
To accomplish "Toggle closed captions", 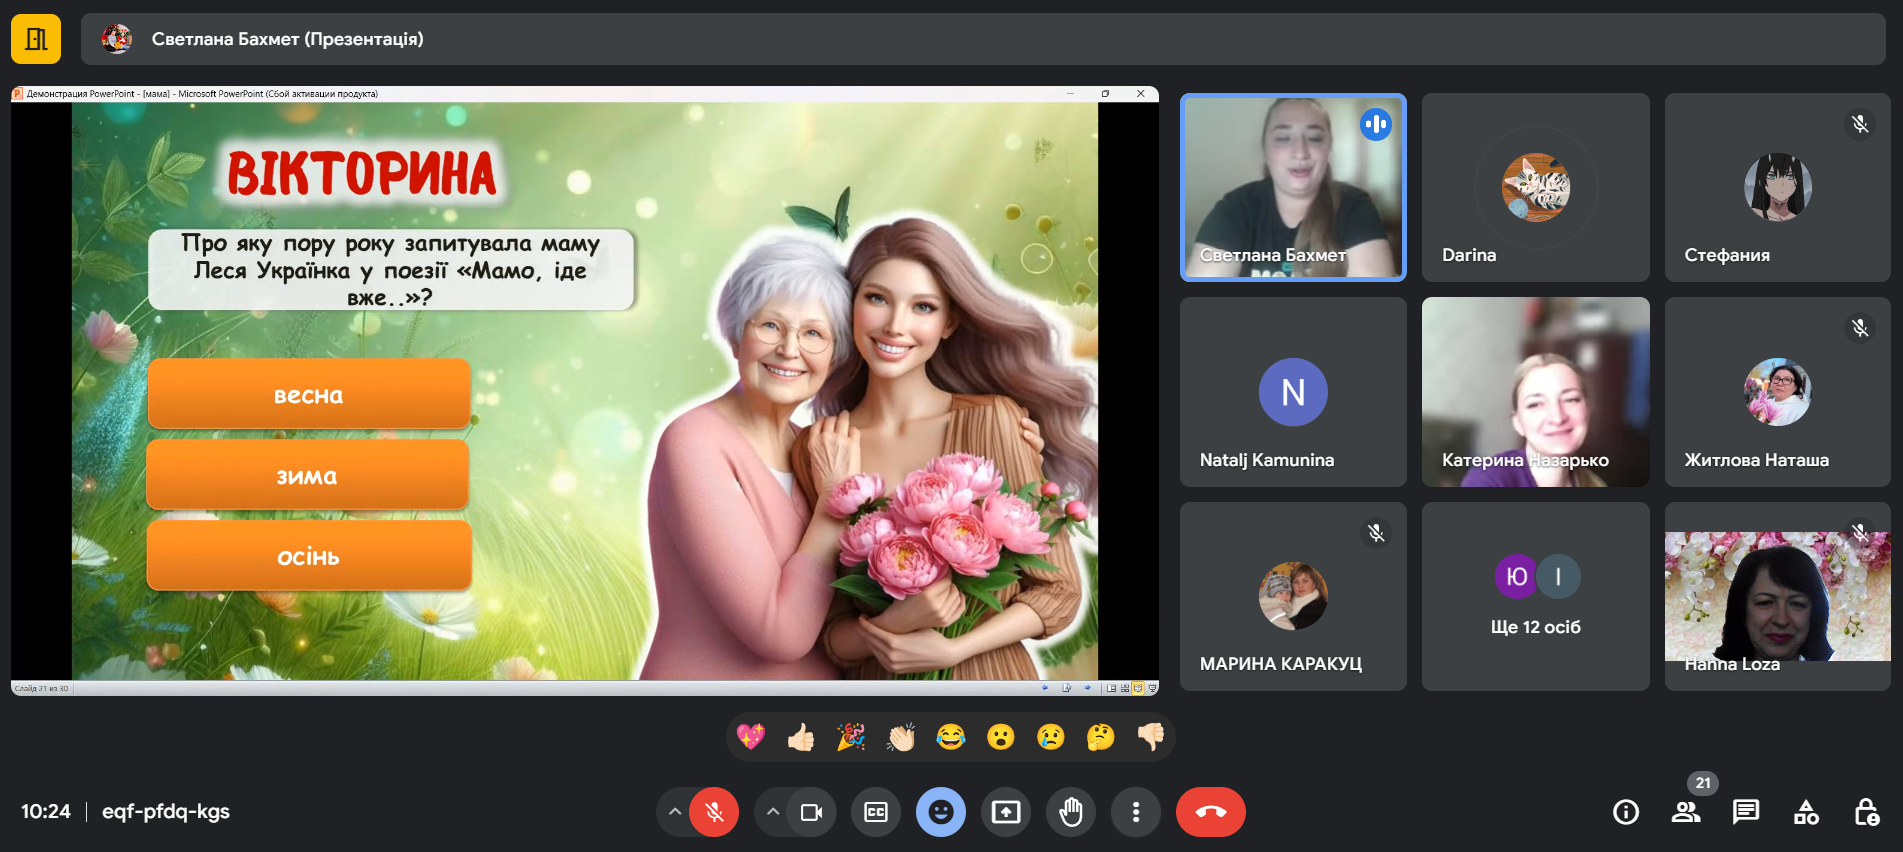I will pyautogui.click(x=876, y=812).
